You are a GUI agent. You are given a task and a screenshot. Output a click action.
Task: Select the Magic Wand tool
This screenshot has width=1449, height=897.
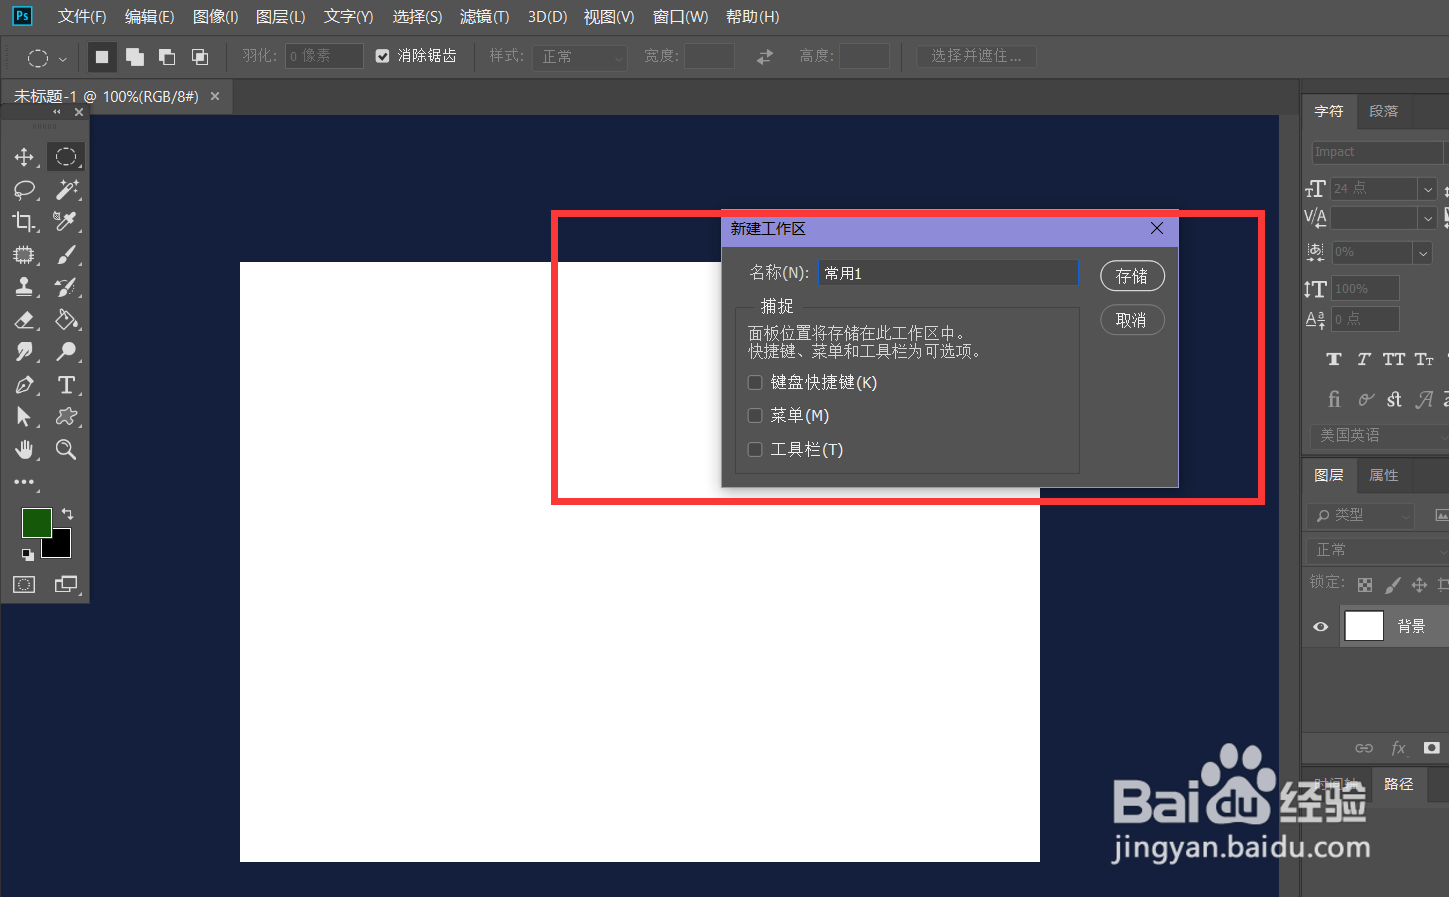(67, 189)
